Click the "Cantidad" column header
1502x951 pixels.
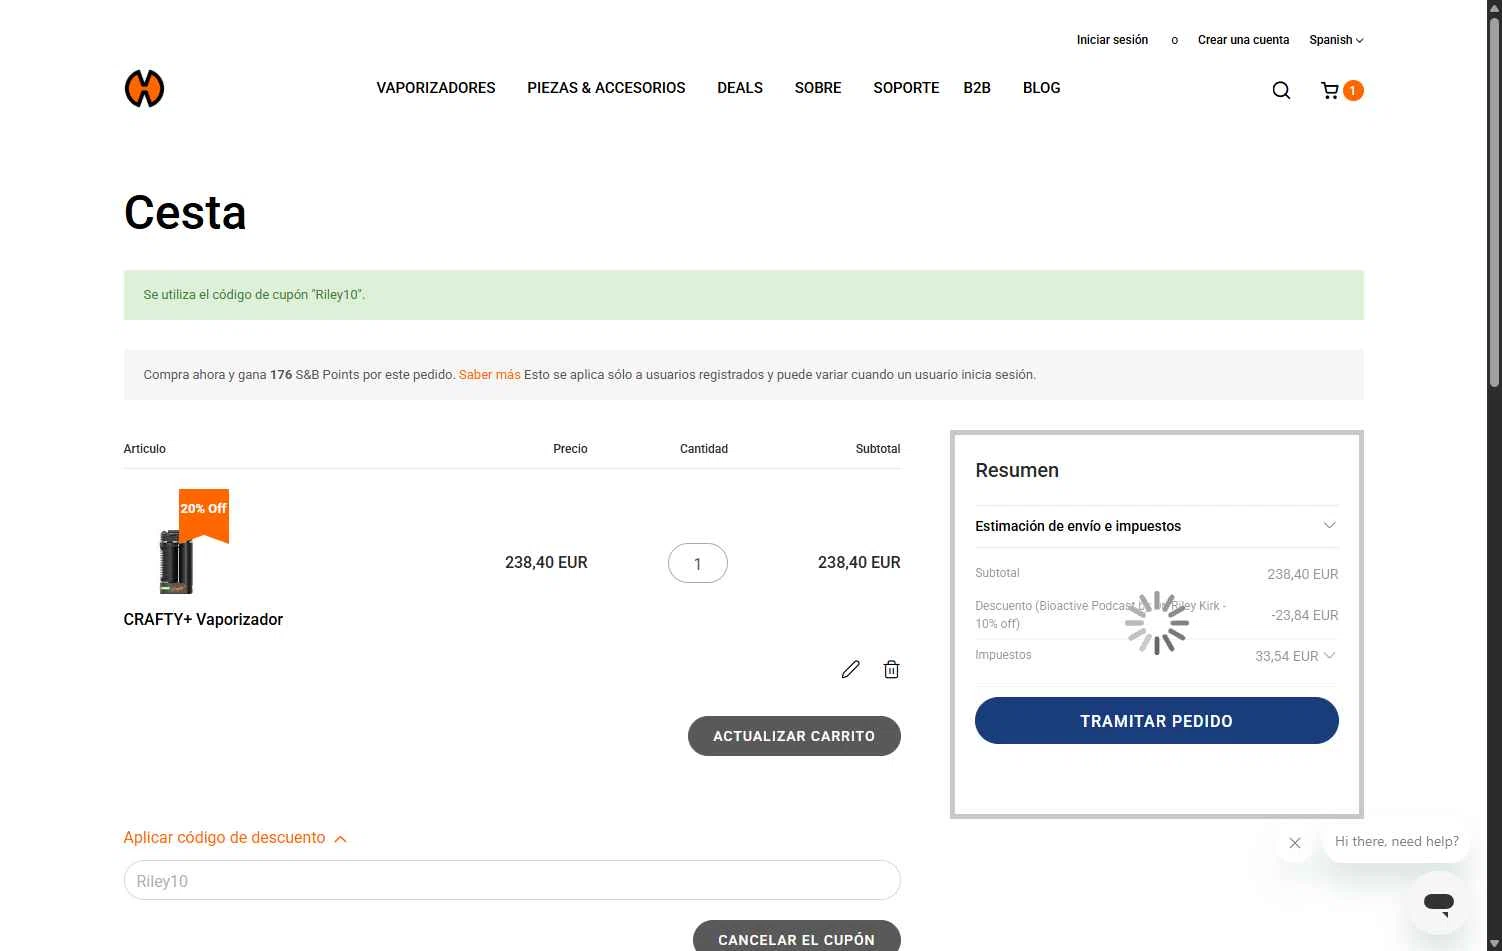tap(704, 449)
